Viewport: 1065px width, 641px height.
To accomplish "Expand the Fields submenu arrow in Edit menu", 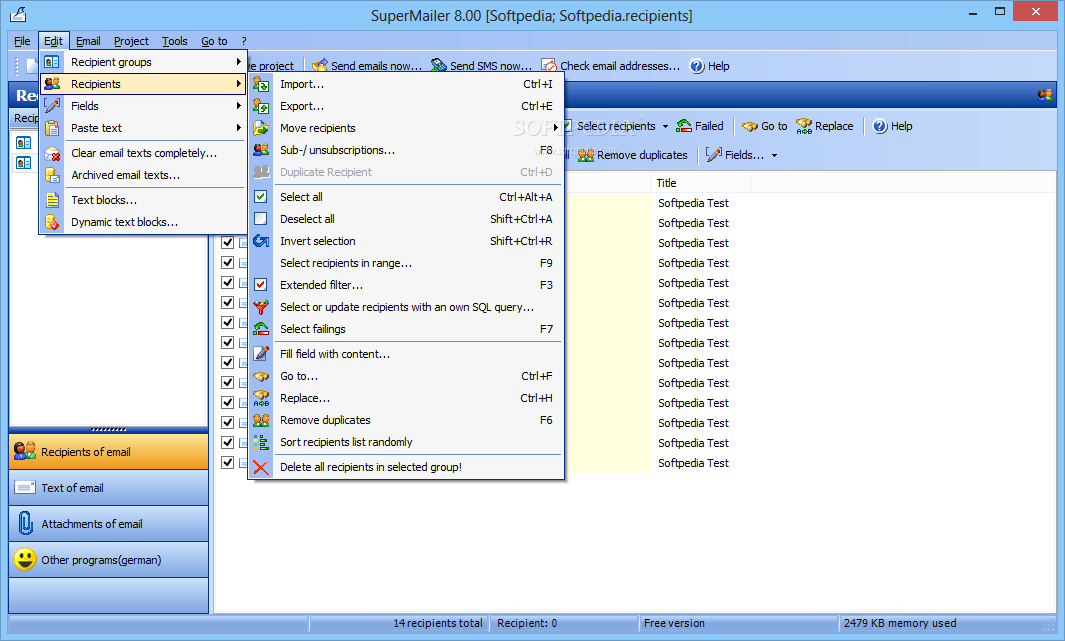I will pyautogui.click(x=238, y=106).
